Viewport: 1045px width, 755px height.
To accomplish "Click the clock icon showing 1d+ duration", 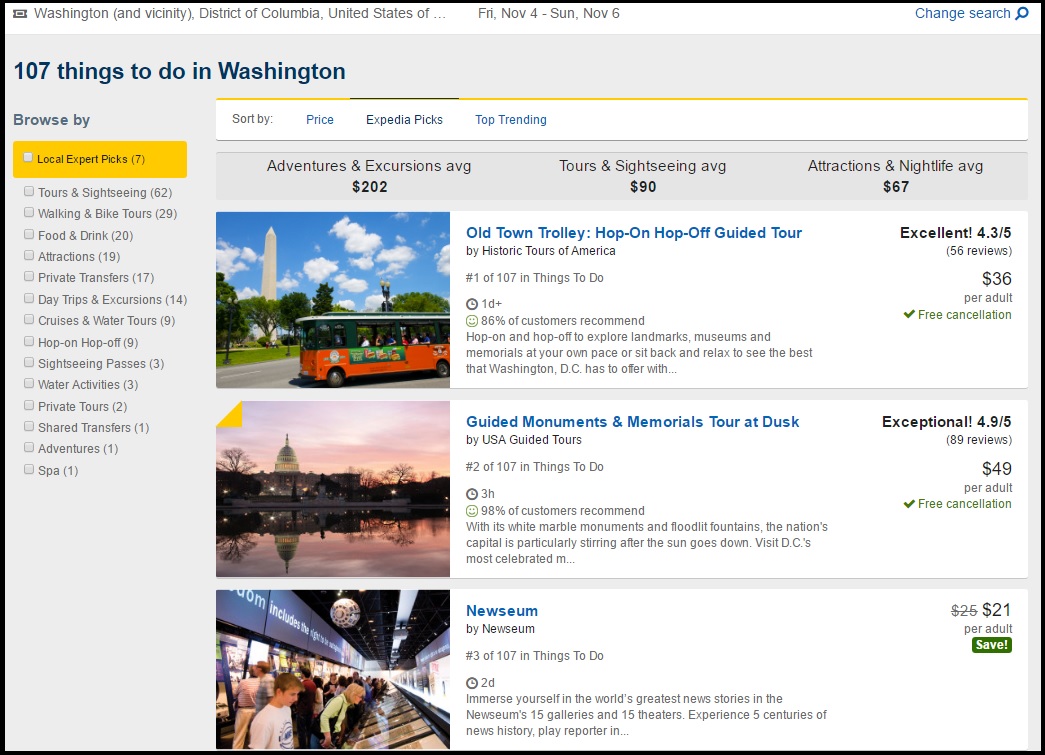I will [x=471, y=303].
